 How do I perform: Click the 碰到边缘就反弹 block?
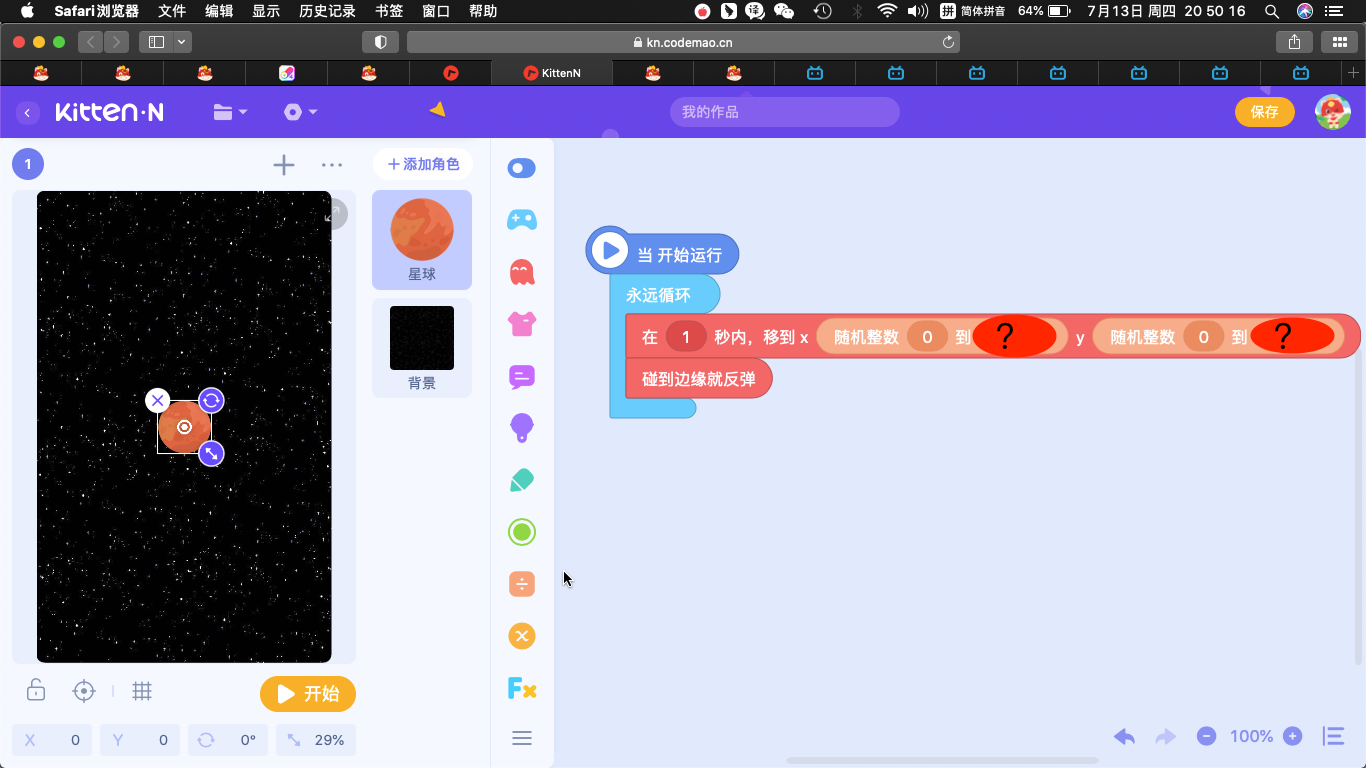[699, 379]
